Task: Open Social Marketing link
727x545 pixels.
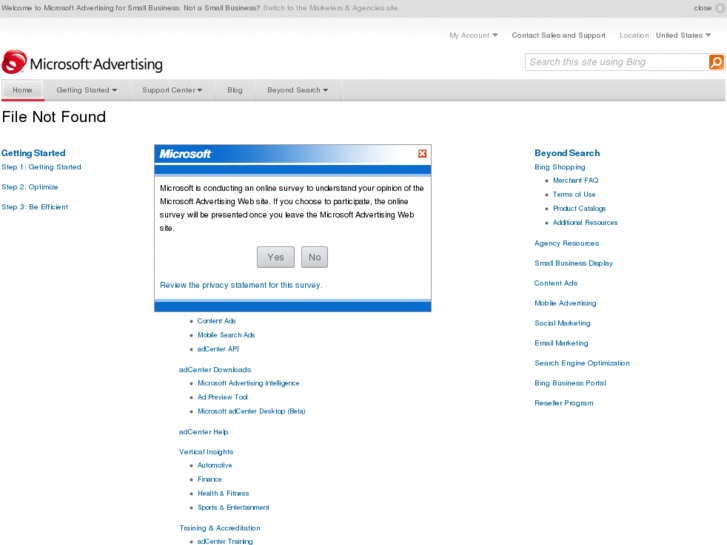Action: point(562,323)
